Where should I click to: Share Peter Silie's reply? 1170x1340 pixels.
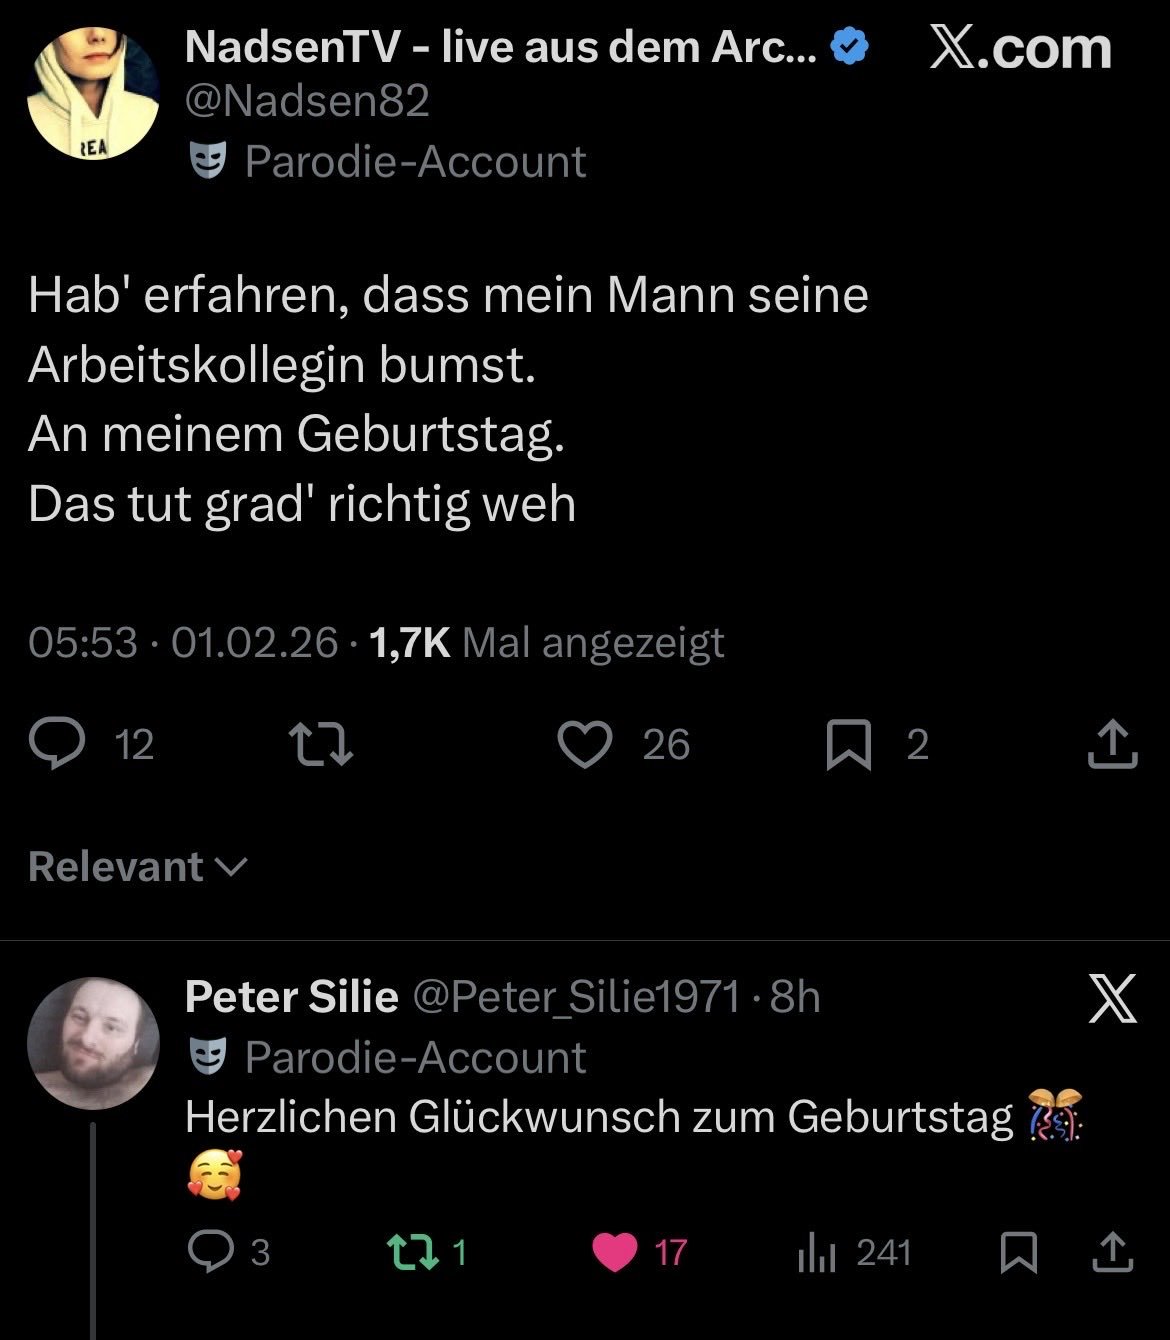coord(1112,1252)
